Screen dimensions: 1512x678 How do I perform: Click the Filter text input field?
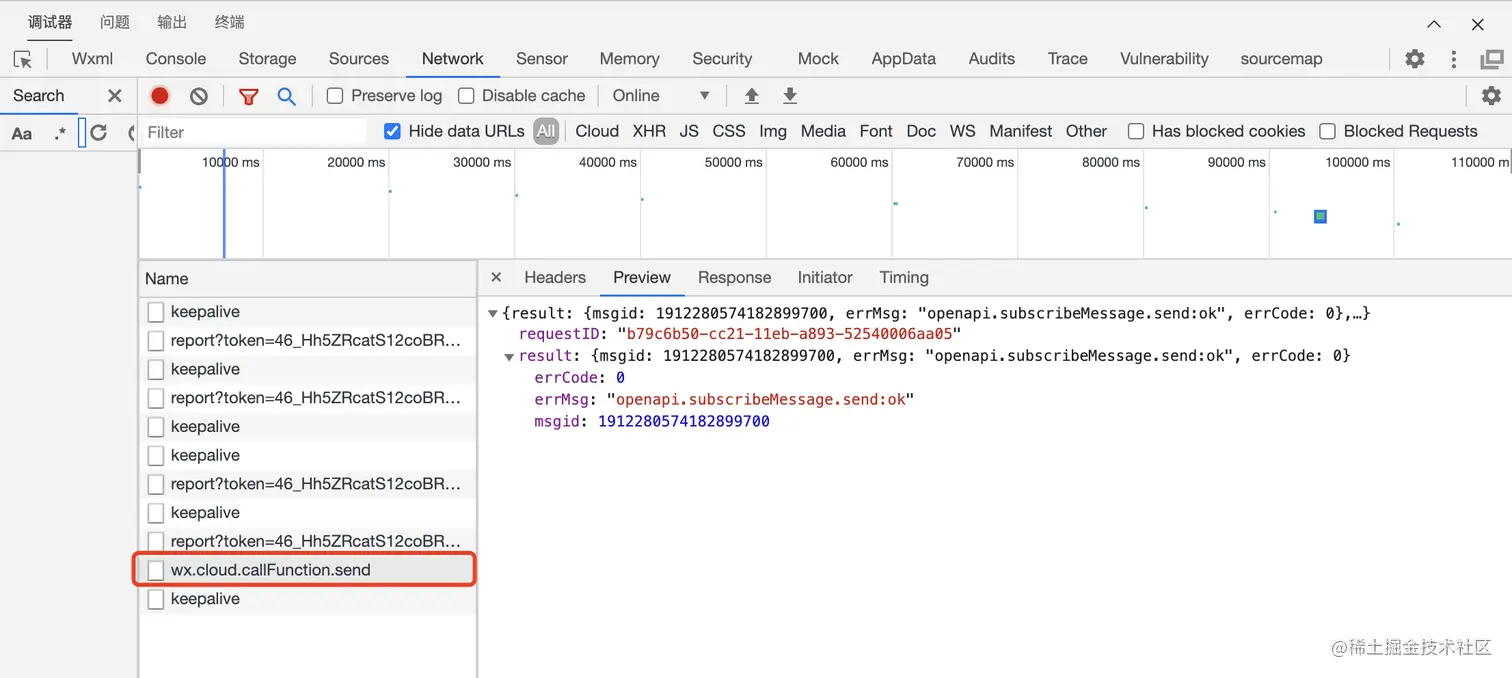click(255, 132)
